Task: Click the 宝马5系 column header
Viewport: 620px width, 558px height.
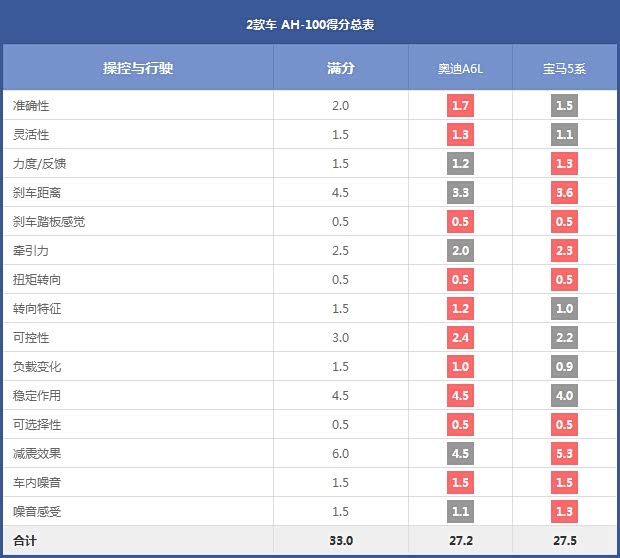Action: 564,68
